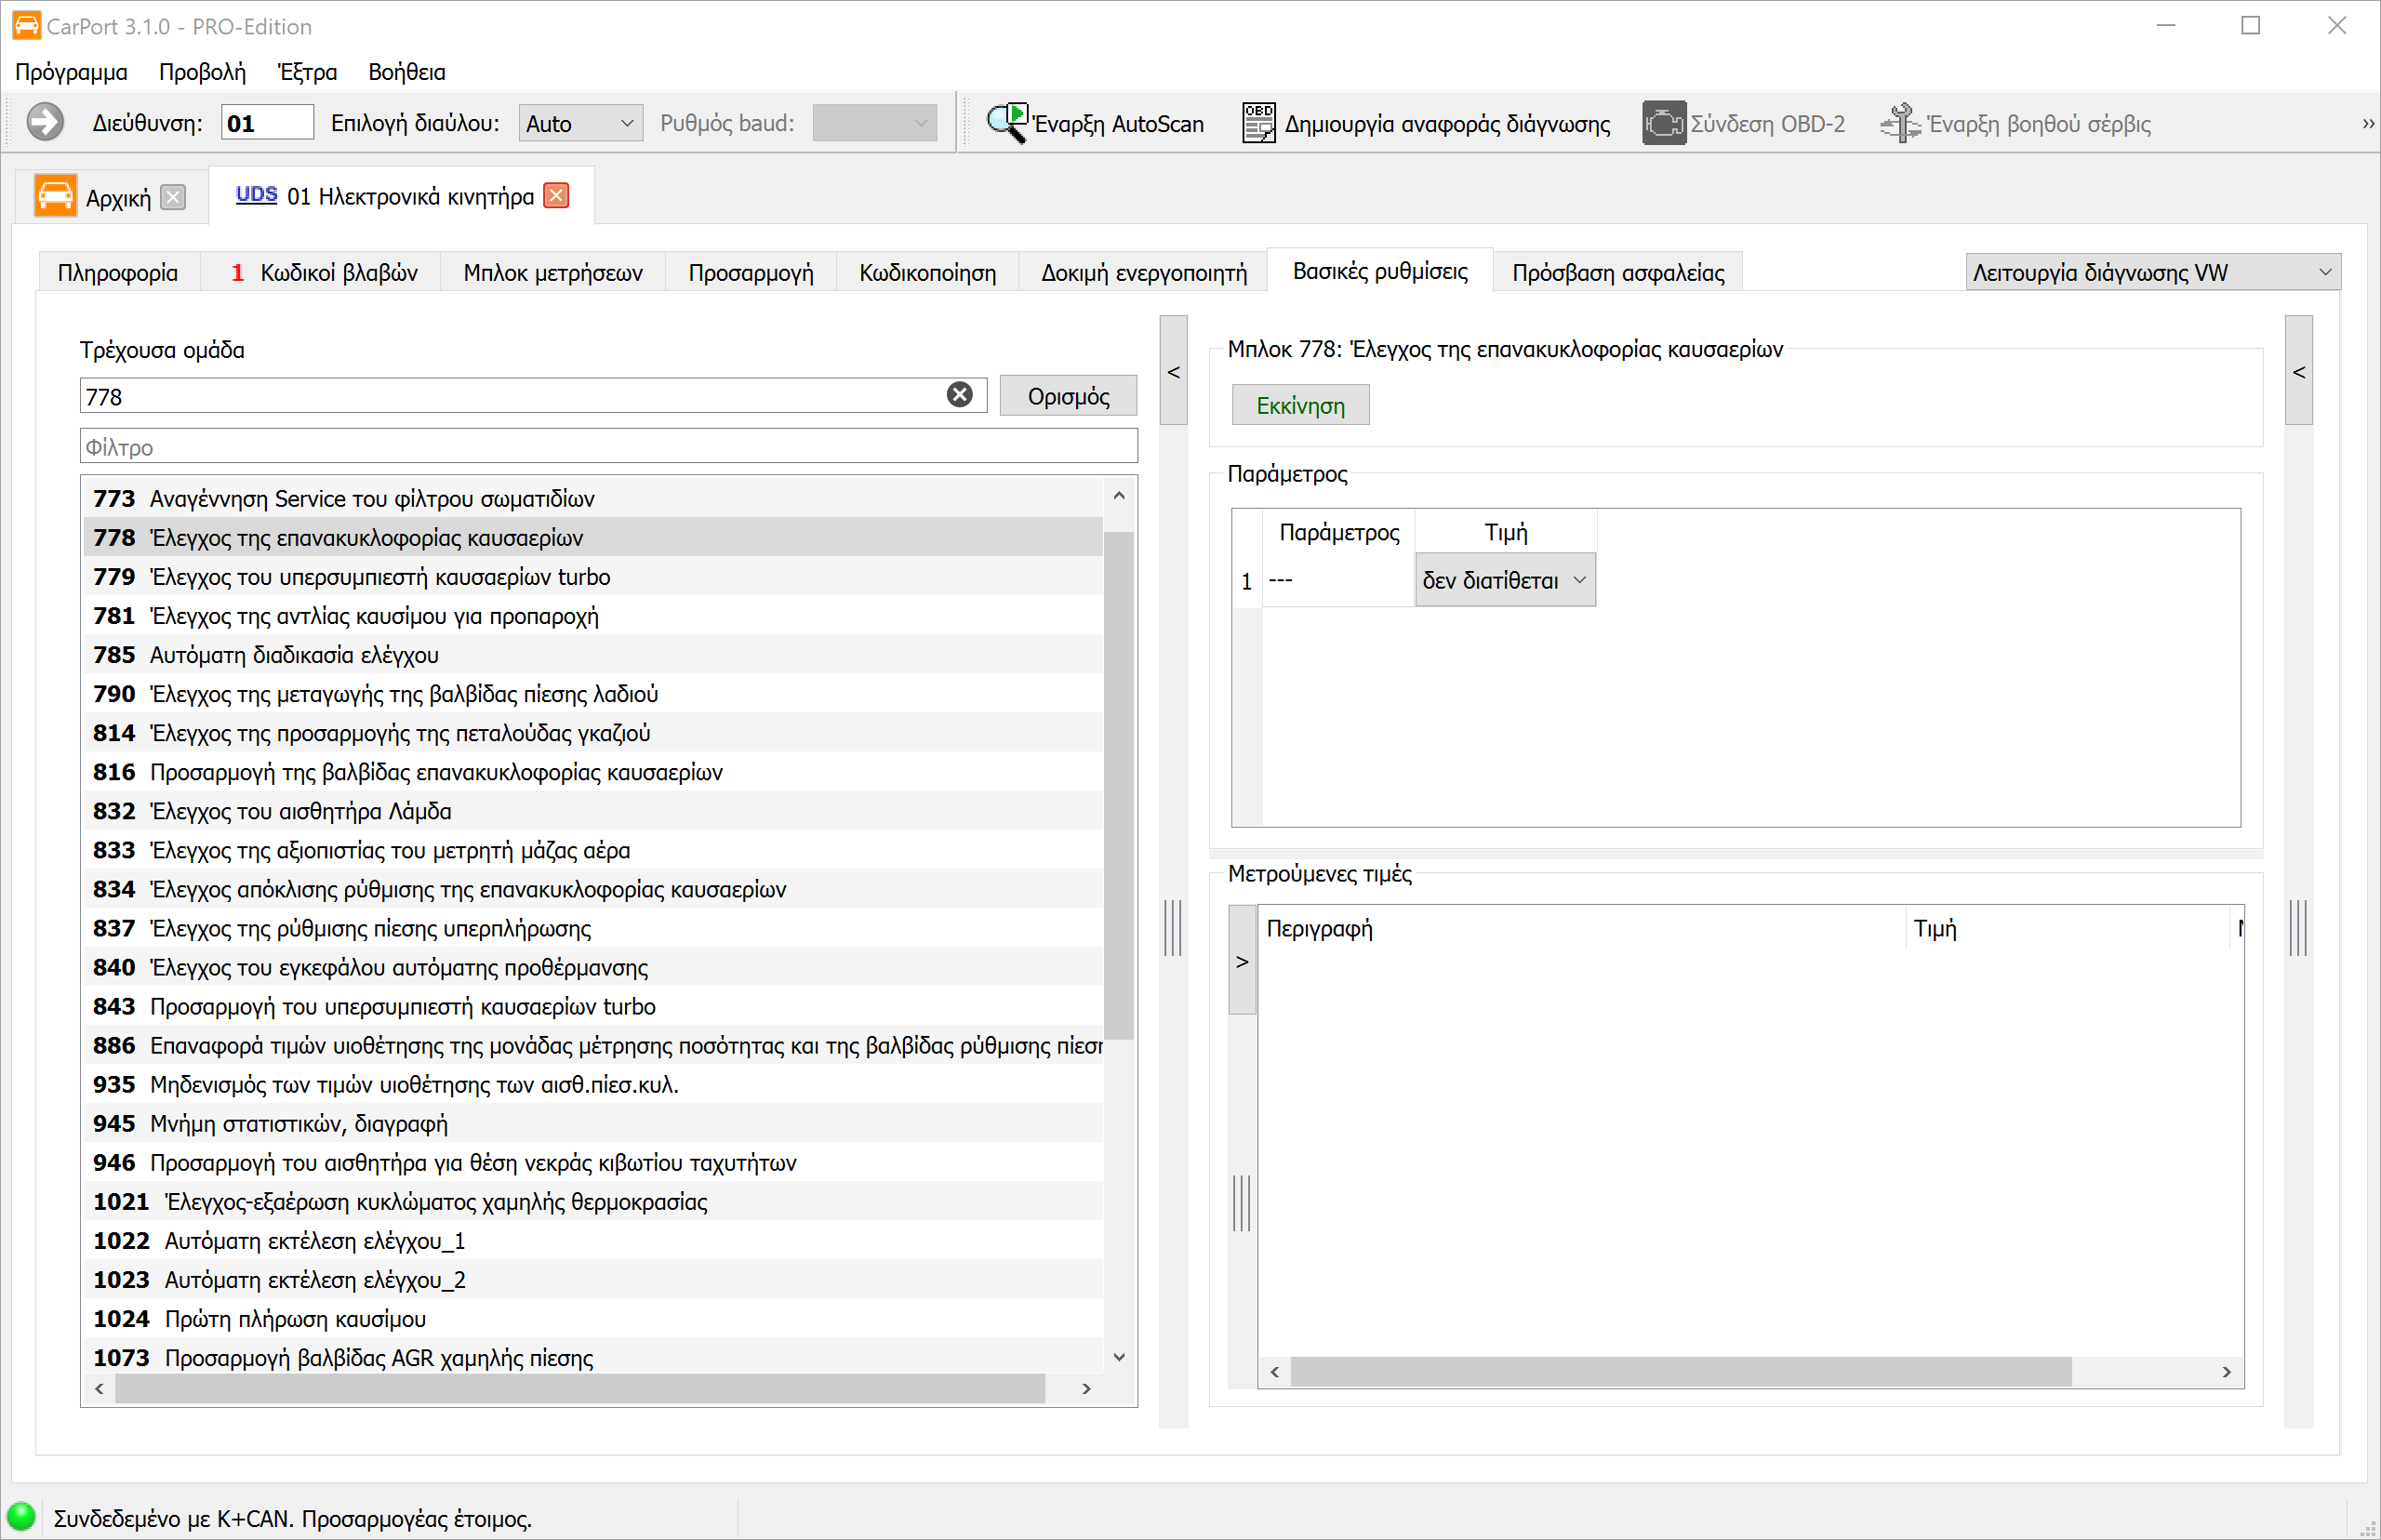Click the Ορισμός button
2381x1540 pixels.
tap(1068, 396)
